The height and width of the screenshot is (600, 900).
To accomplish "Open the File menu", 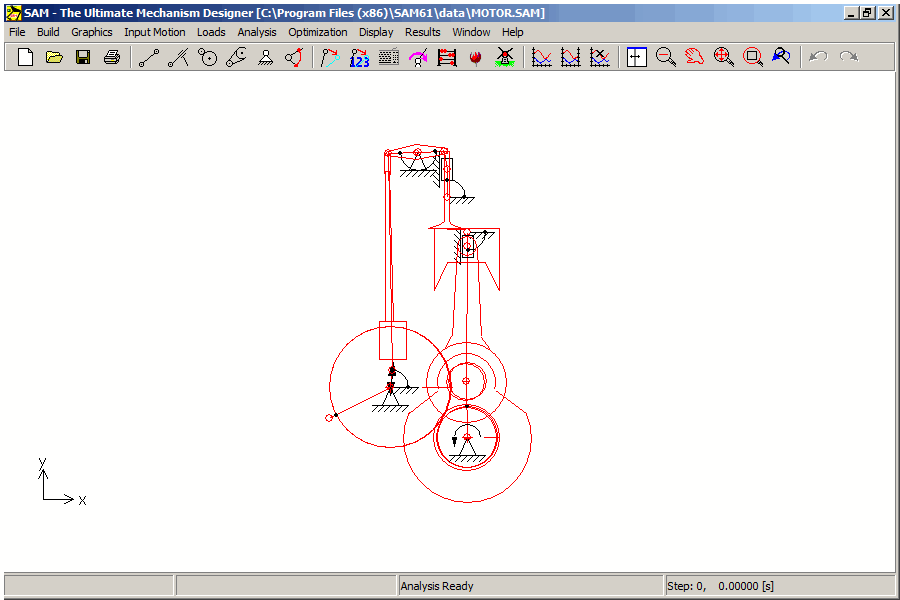I will click(17, 32).
